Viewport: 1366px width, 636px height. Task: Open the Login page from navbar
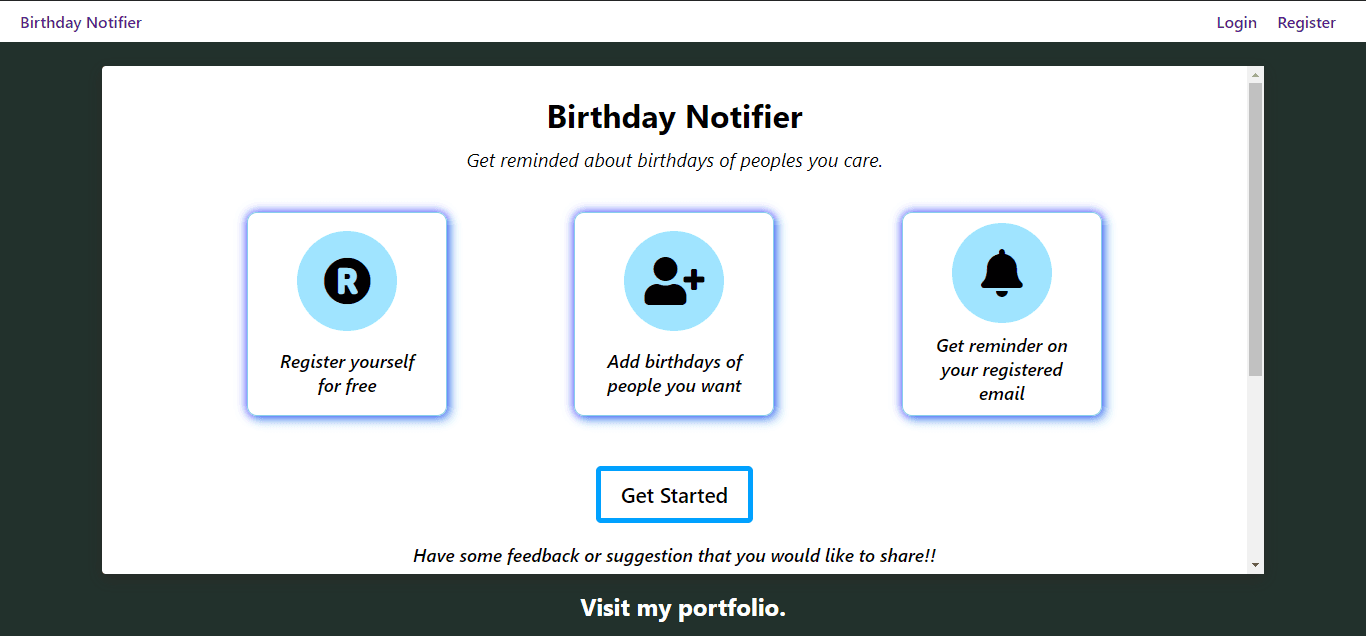point(1236,23)
